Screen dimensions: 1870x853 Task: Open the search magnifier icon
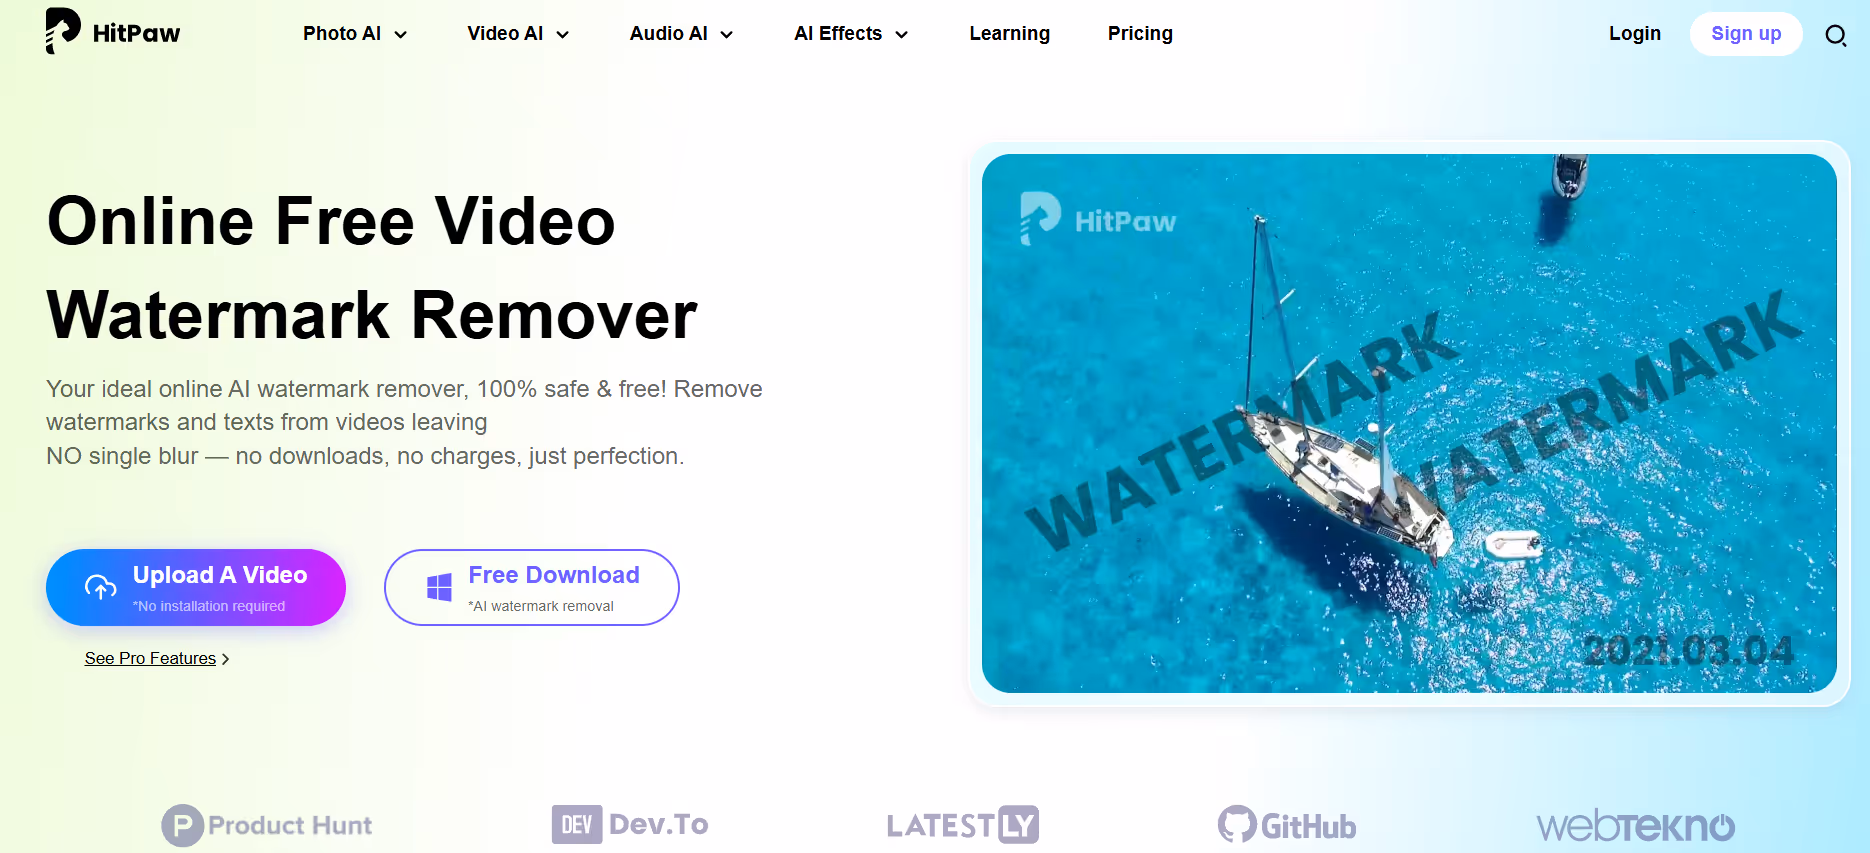(x=1835, y=36)
